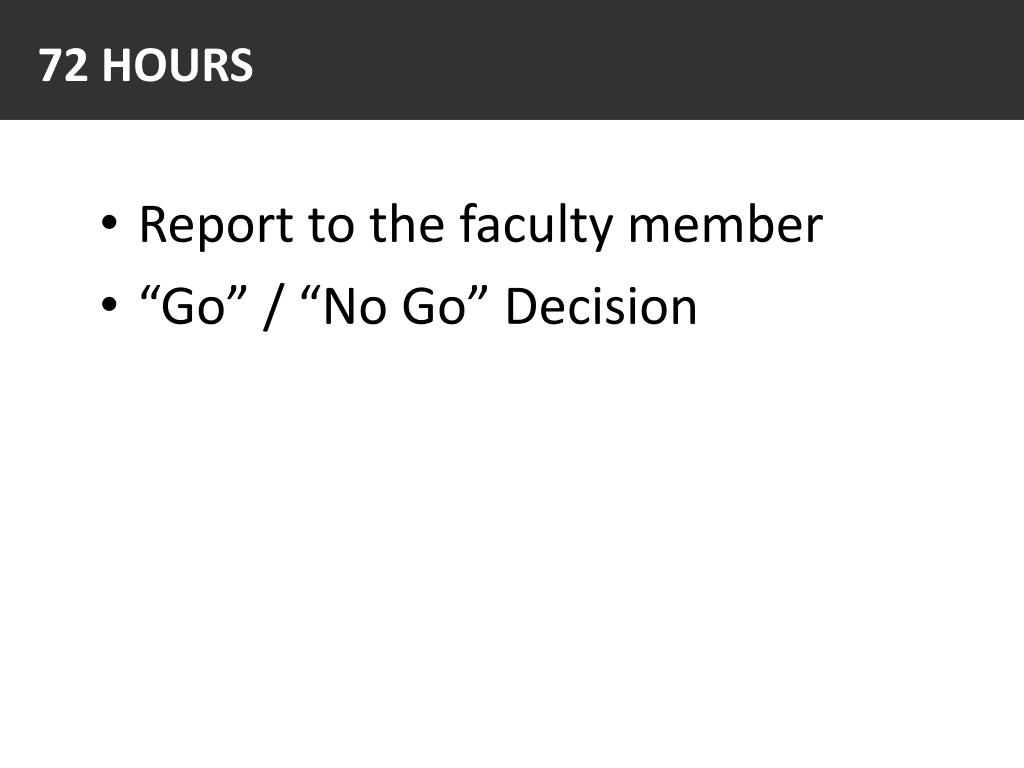Click the first bullet point marker
This screenshot has height=768, width=1024.
point(109,223)
